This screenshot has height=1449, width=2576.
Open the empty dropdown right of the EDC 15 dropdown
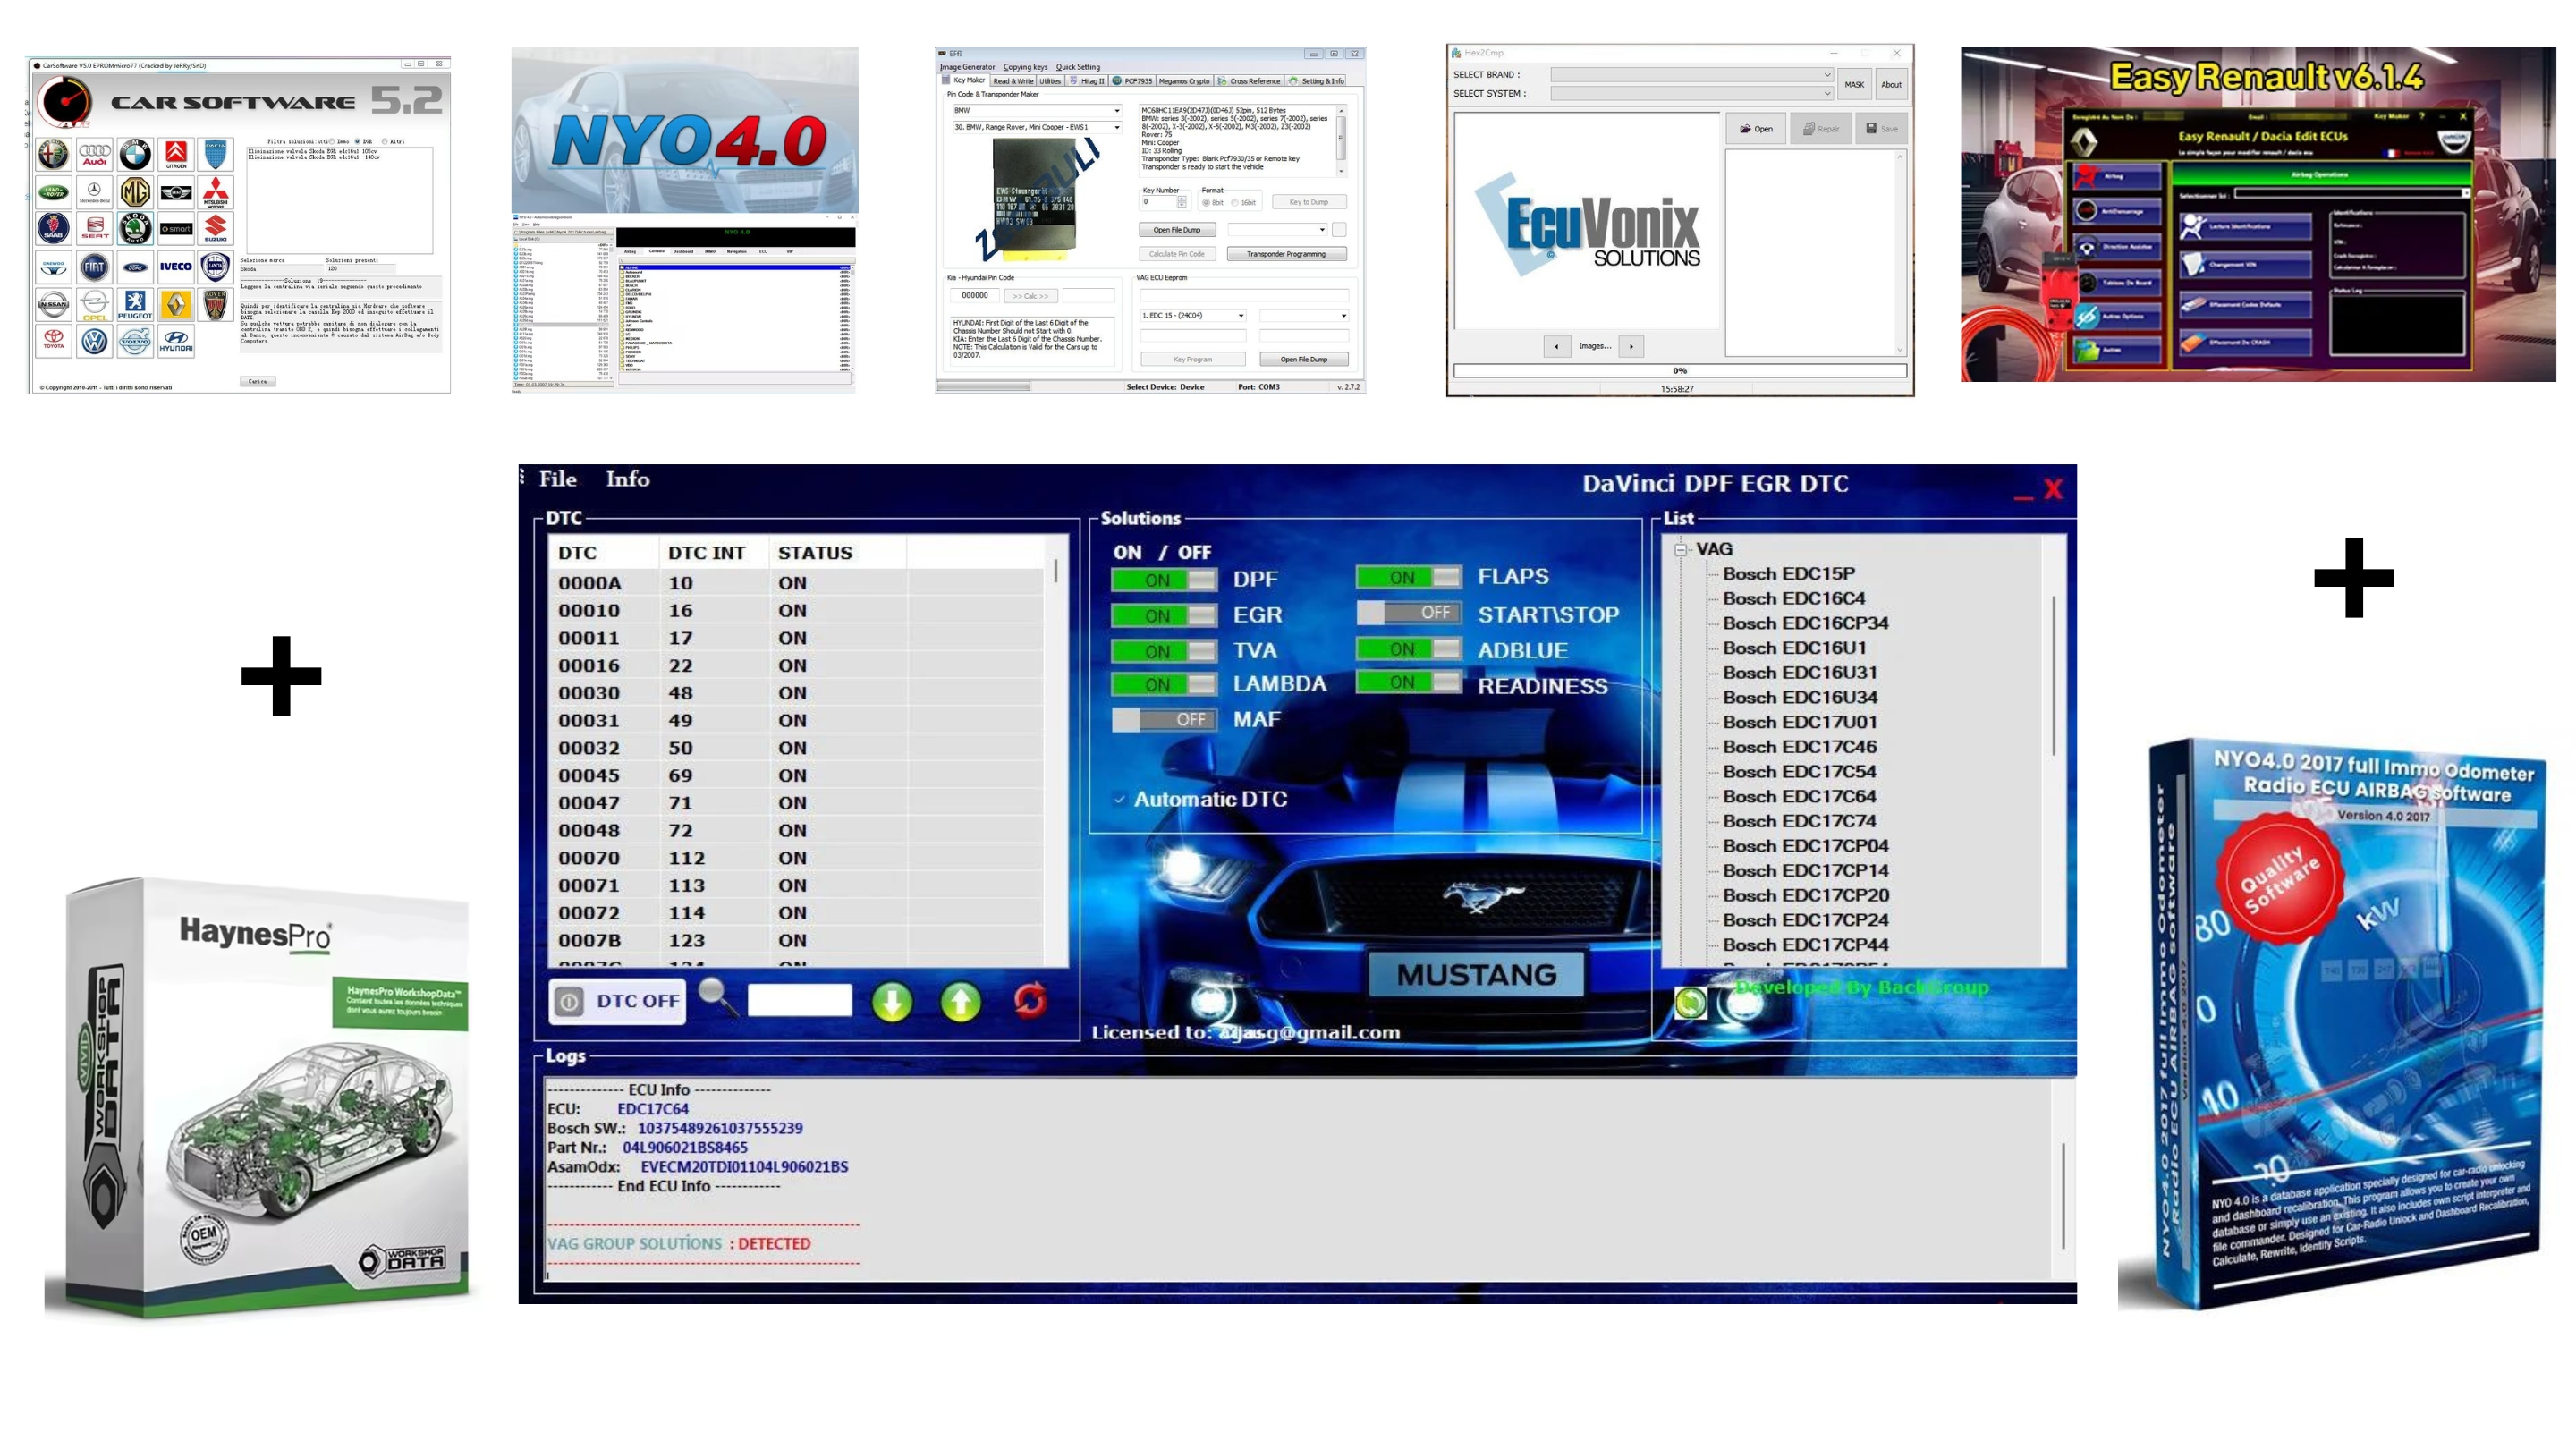click(1303, 316)
